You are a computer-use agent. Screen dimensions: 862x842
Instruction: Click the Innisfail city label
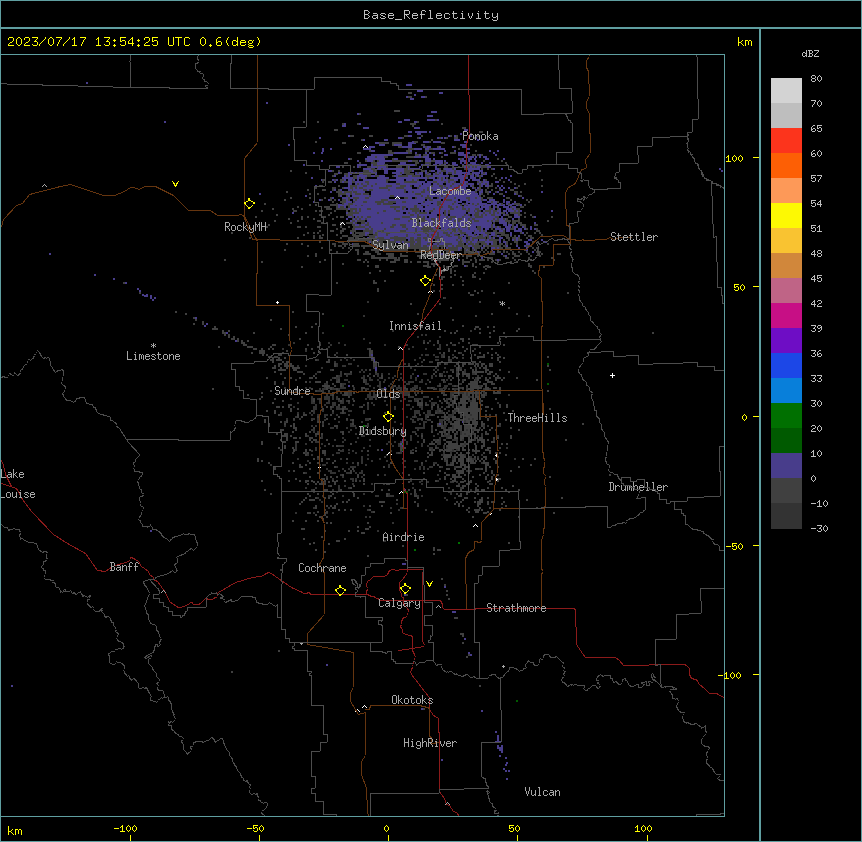click(x=416, y=326)
